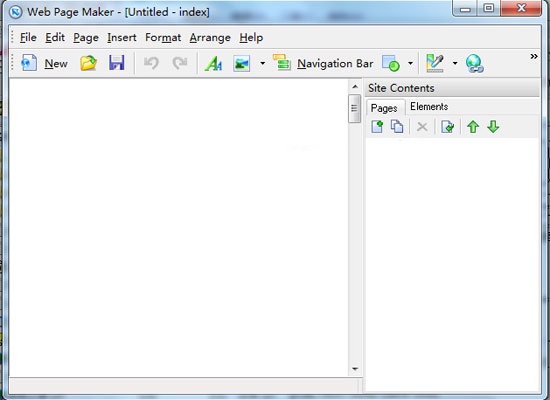Switch to the Elements tab
The height and width of the screenshot is (400, 550).
pos(429,107)
